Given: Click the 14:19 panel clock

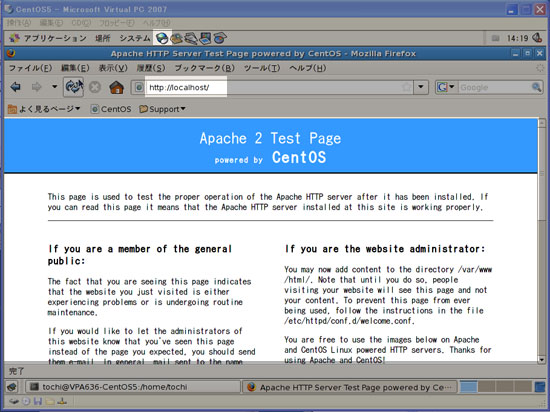Looking at the screenshot, I should (517, 38).
